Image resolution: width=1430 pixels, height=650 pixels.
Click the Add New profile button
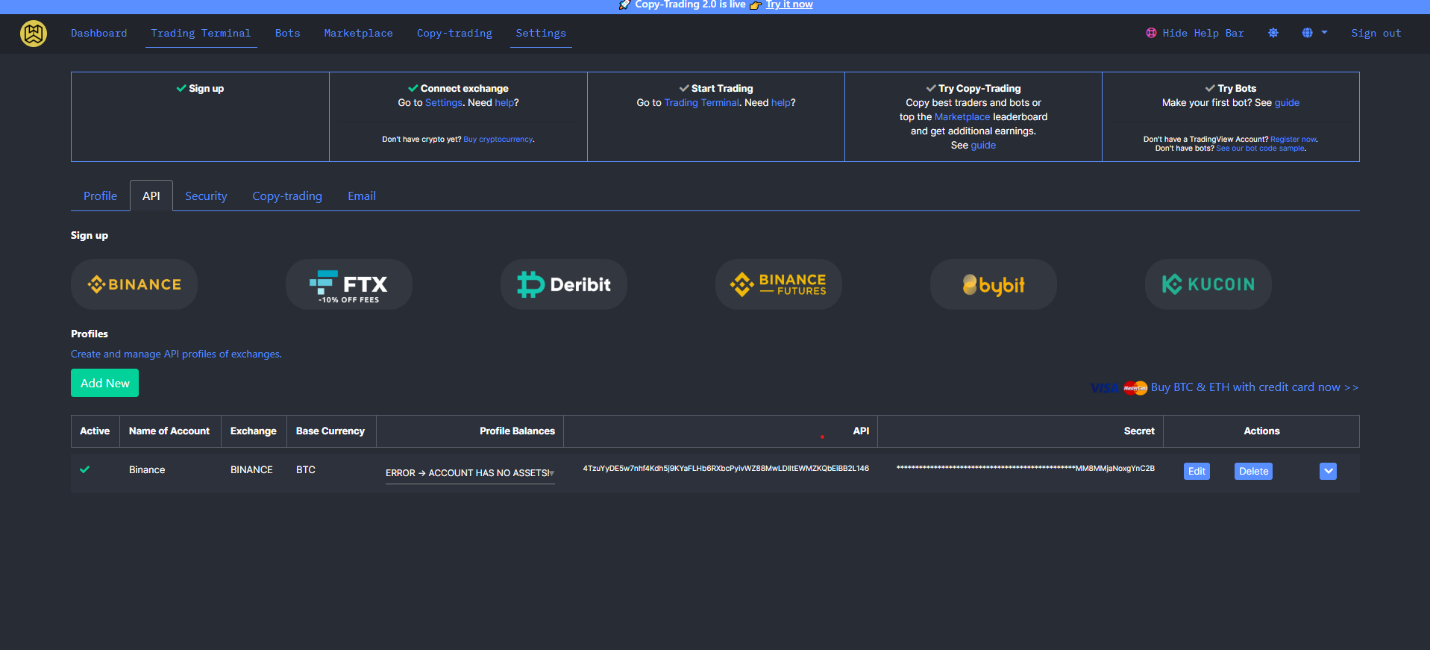tap(105, 383)
